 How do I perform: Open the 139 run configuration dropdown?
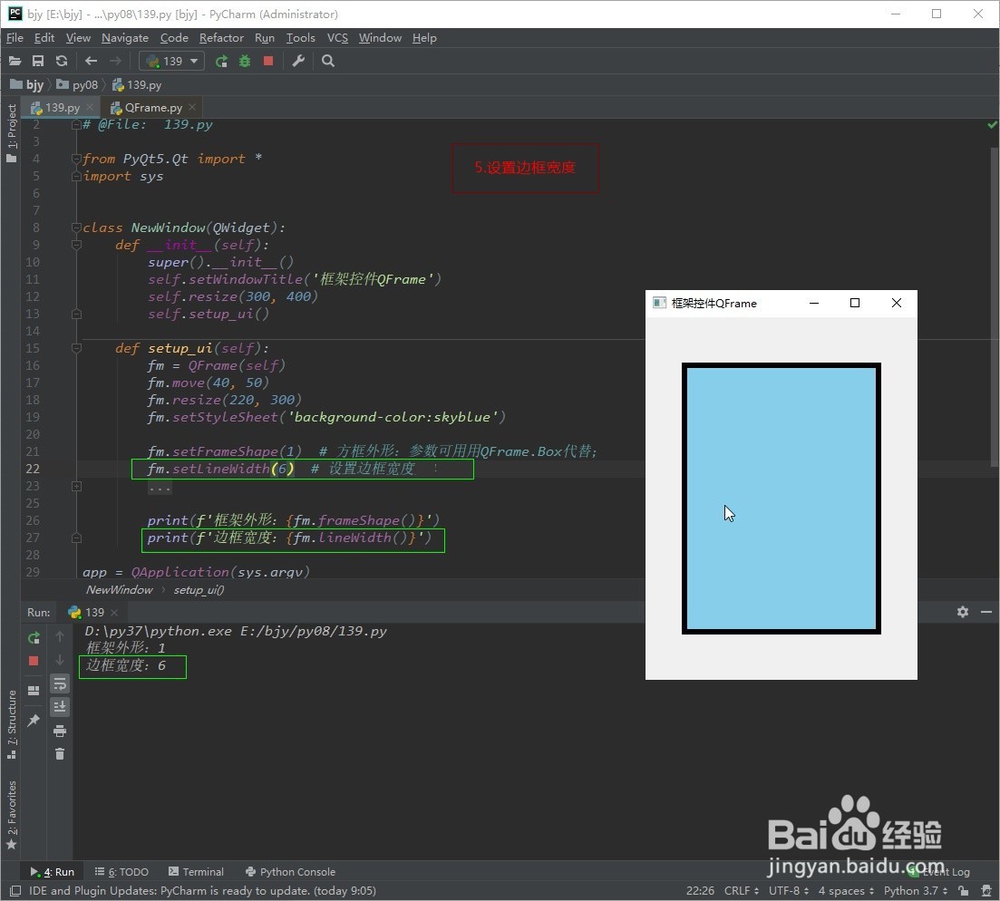(172, 61)
